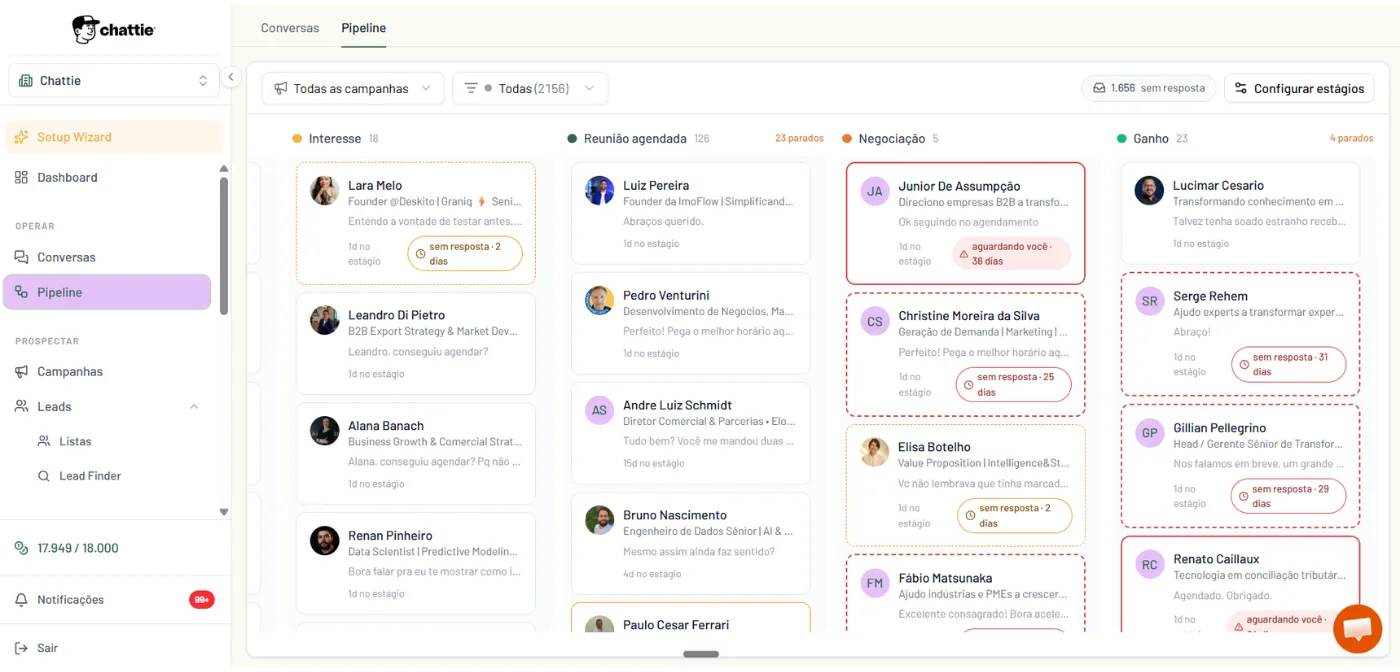The image size is (1400, 672).
Task: Open Lucimar Cesario's card
Action: coord(1241,213)
